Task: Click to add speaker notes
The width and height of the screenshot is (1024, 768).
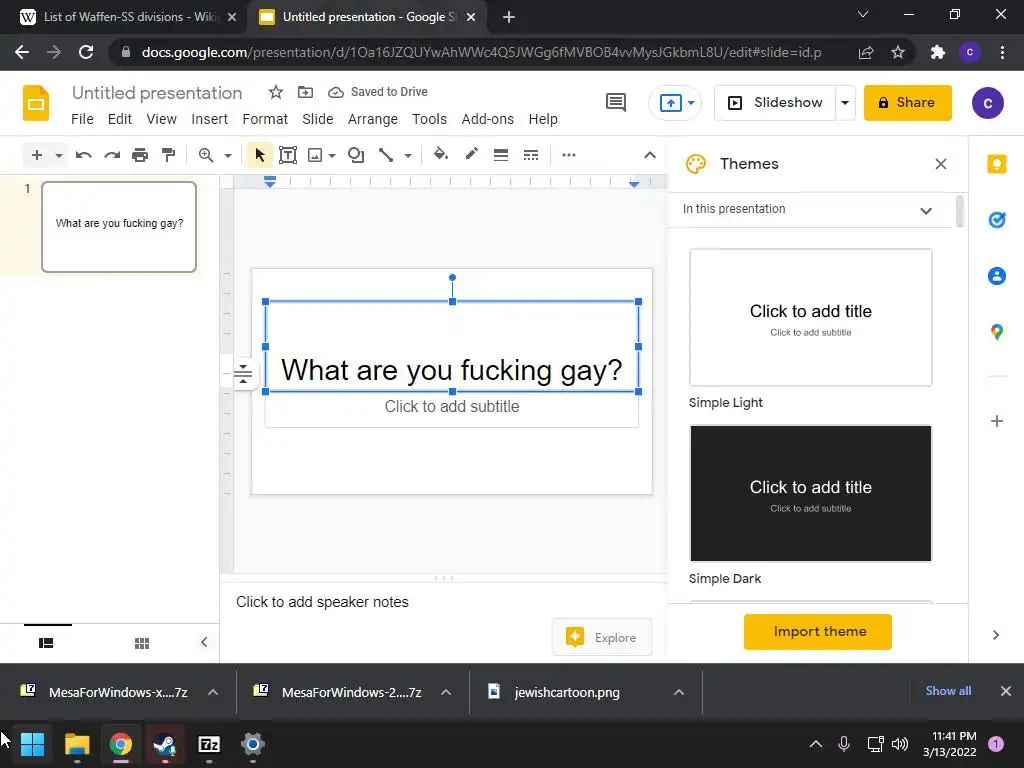Action: pyautogui.click(x=323, y=602)
